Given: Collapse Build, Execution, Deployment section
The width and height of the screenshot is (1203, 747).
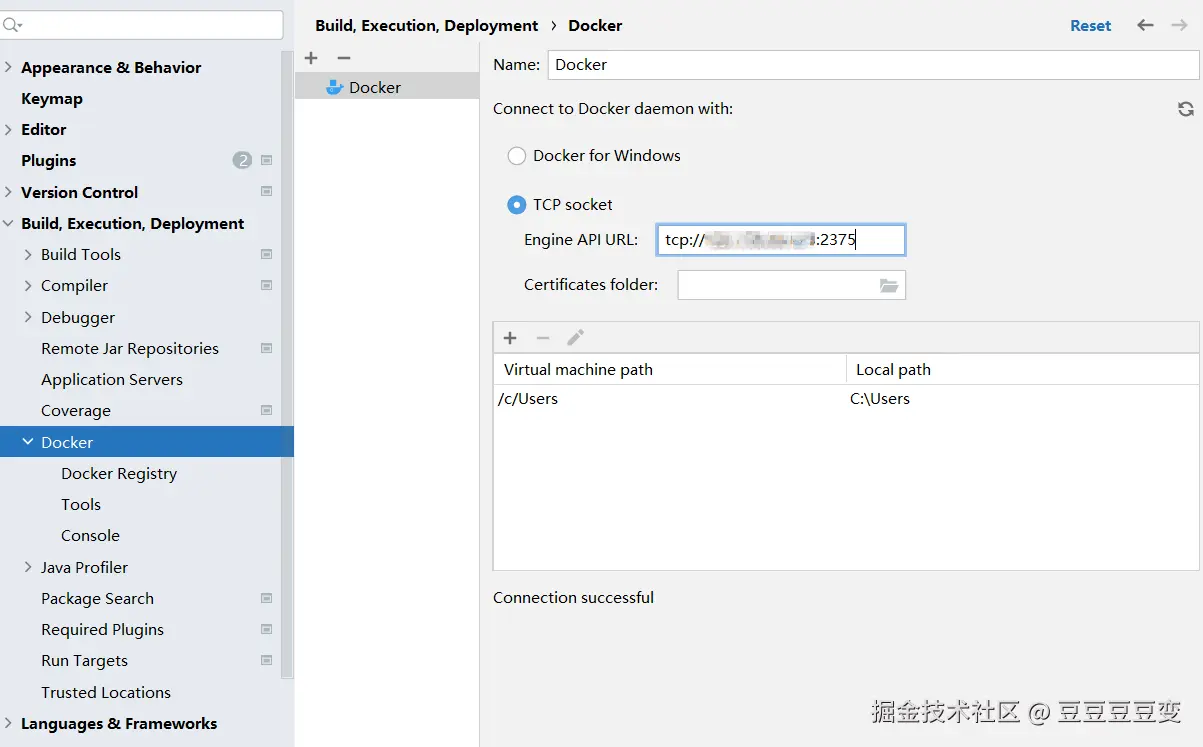Looking at the screenshot, I should [x=9, y=223].
